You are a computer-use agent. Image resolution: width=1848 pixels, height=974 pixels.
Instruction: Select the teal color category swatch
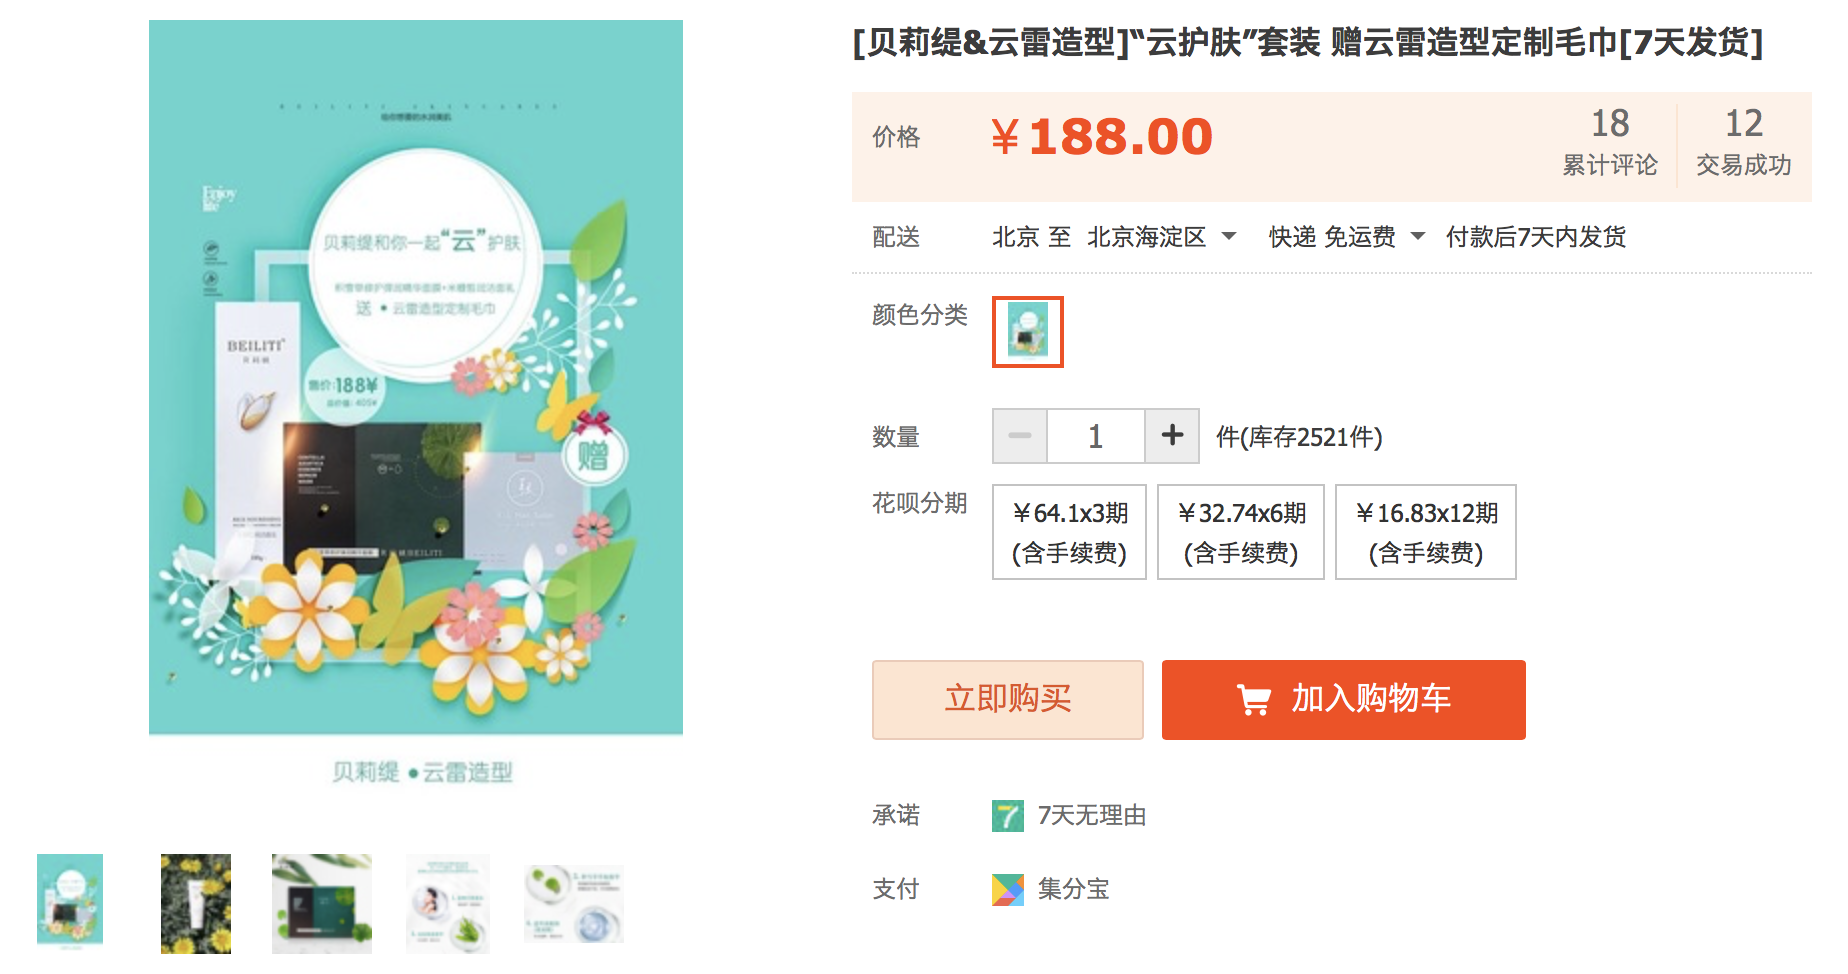1027,332
